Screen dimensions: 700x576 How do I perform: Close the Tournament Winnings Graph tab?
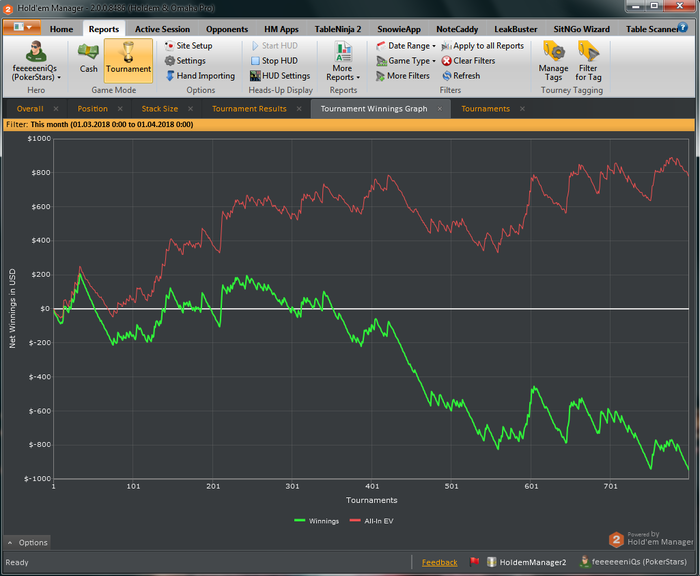pyautogui.click(x=440, y=109)
